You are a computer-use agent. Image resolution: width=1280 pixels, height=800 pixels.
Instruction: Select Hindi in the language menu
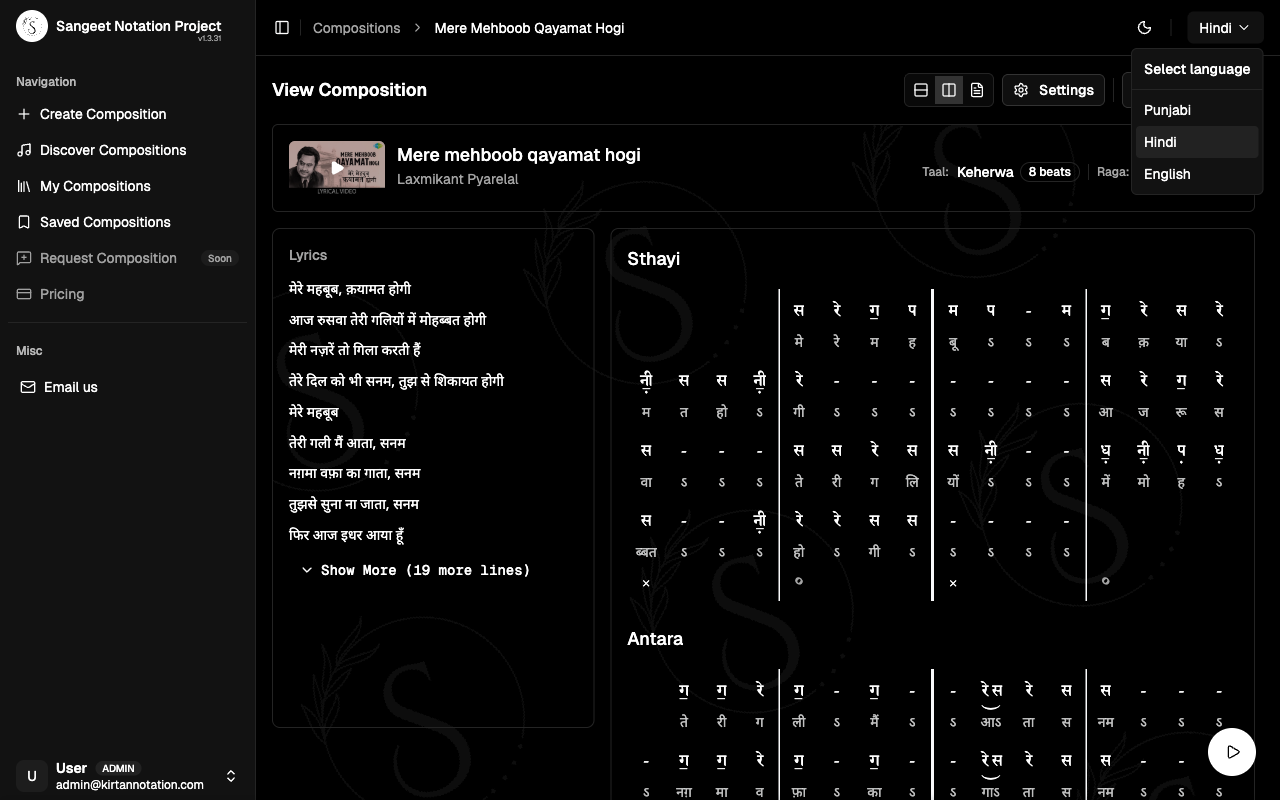tap(1160, 142)
